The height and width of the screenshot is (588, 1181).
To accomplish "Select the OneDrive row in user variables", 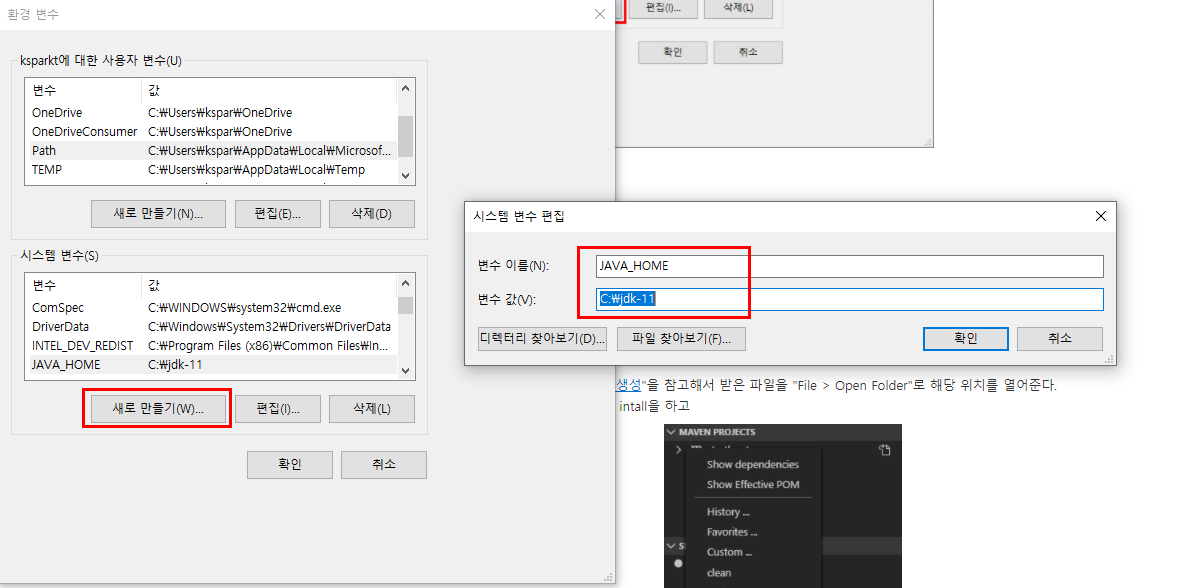I will tap(211, 112).
